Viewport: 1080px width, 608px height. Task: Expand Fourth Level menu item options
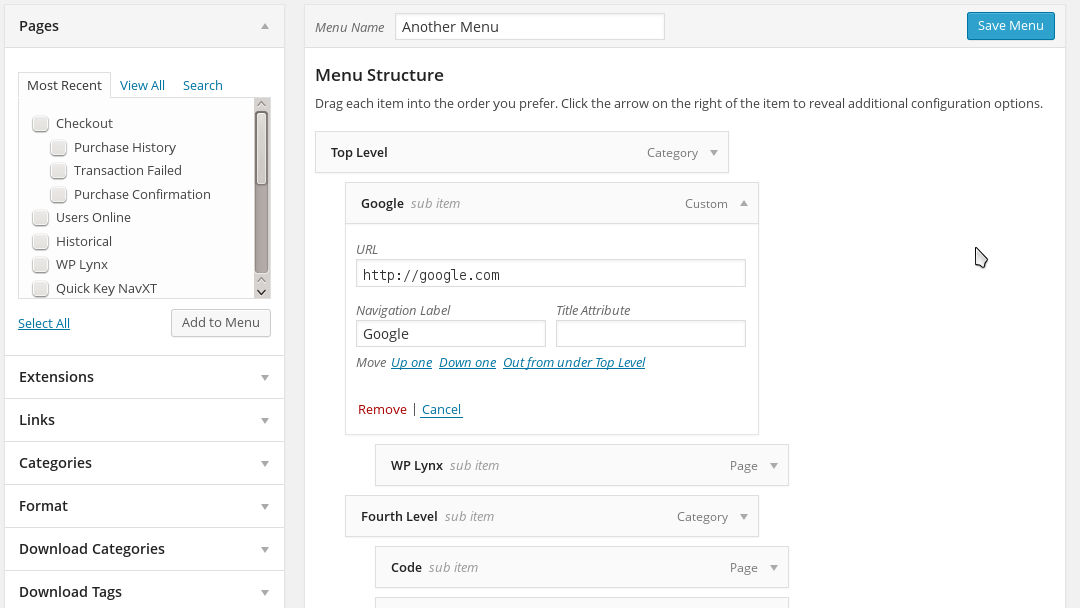744,517
